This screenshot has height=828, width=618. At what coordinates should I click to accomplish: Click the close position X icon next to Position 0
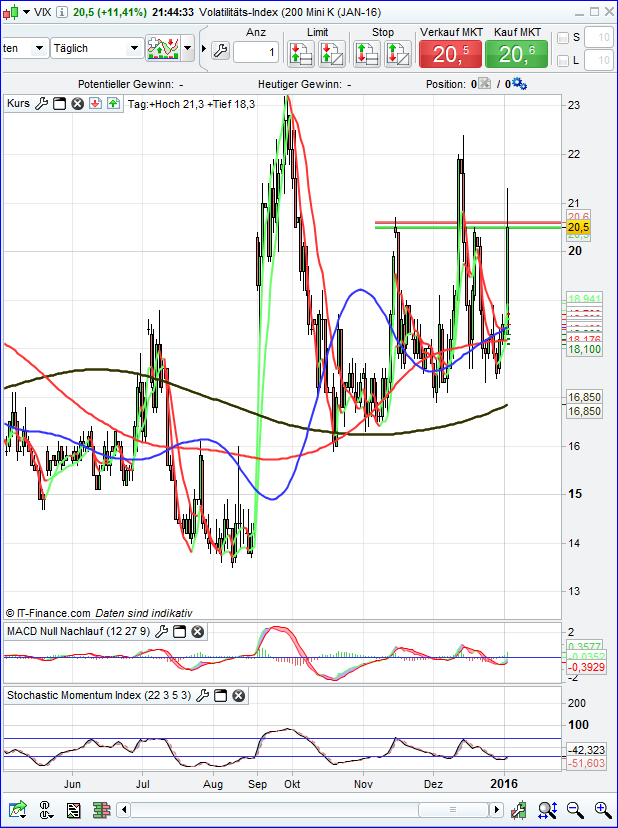[x=484, y=83]
